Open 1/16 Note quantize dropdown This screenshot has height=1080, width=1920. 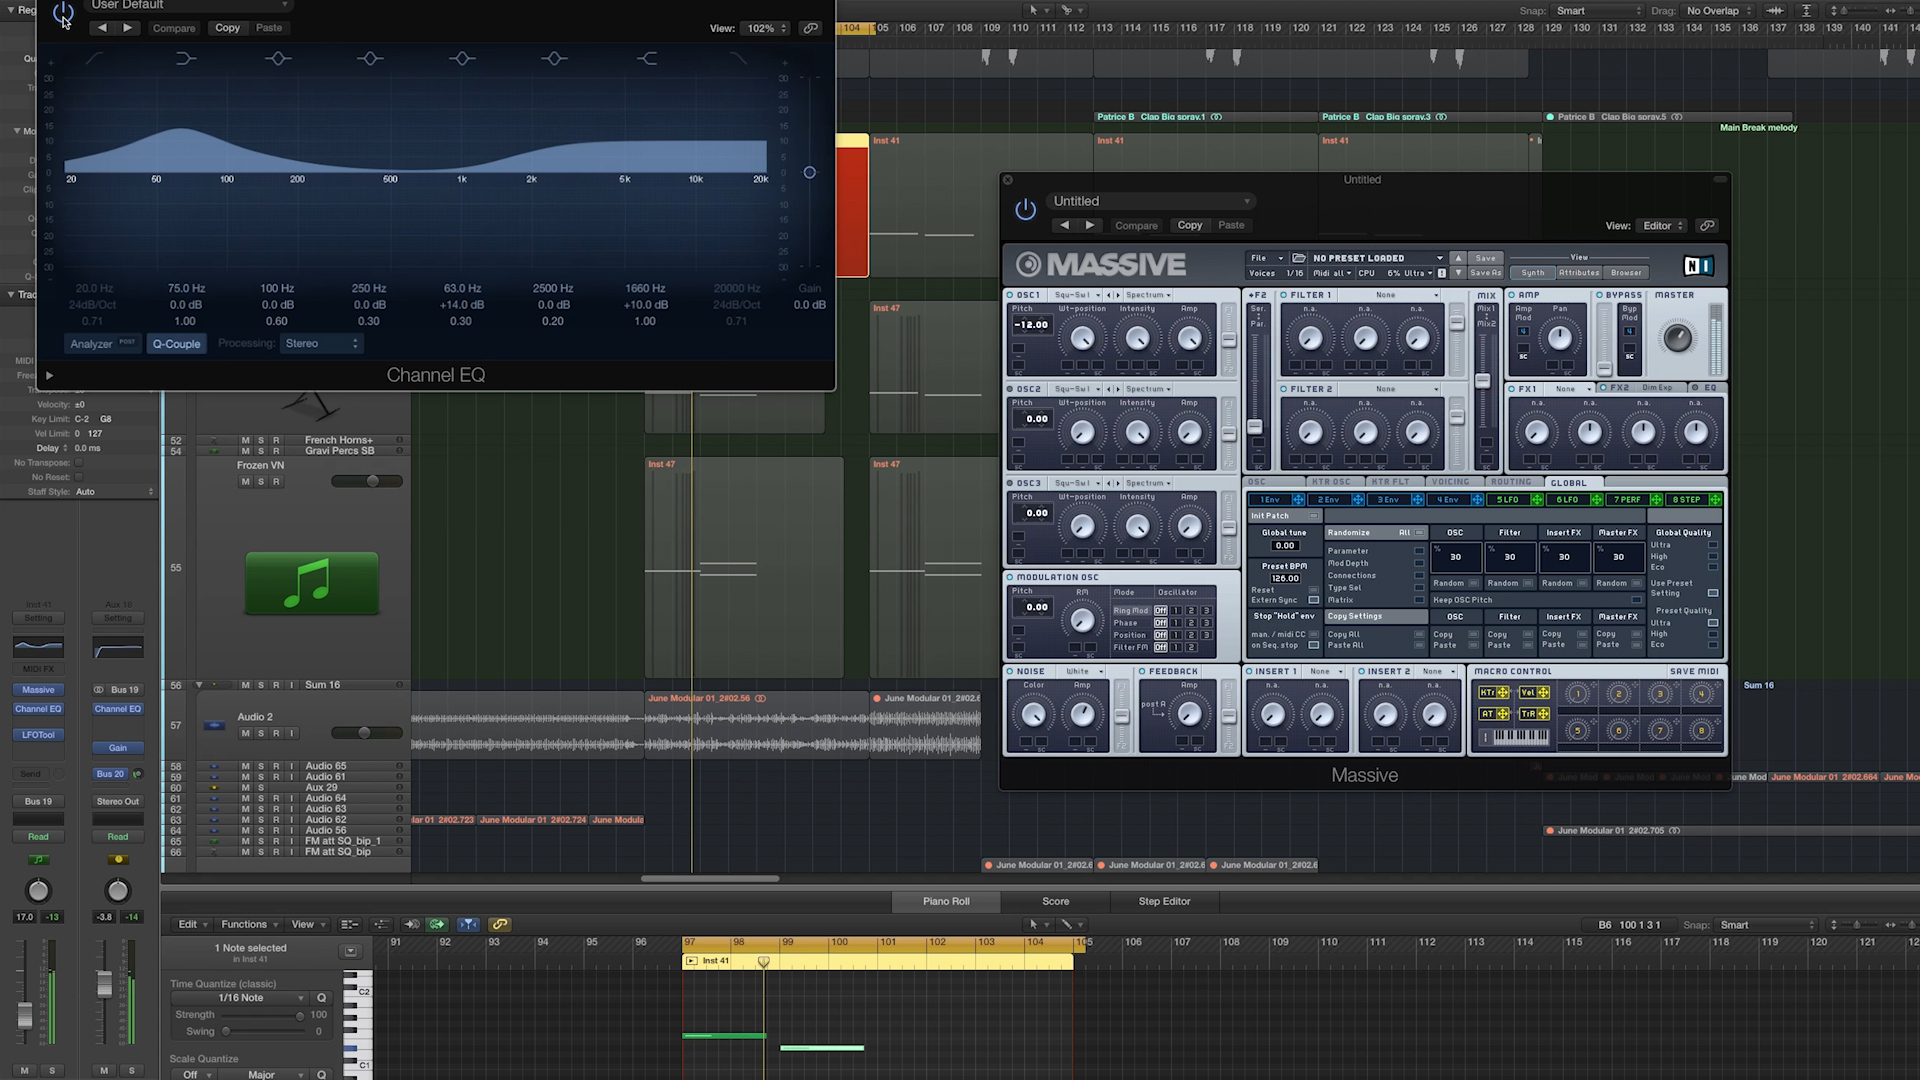point(240,998)
